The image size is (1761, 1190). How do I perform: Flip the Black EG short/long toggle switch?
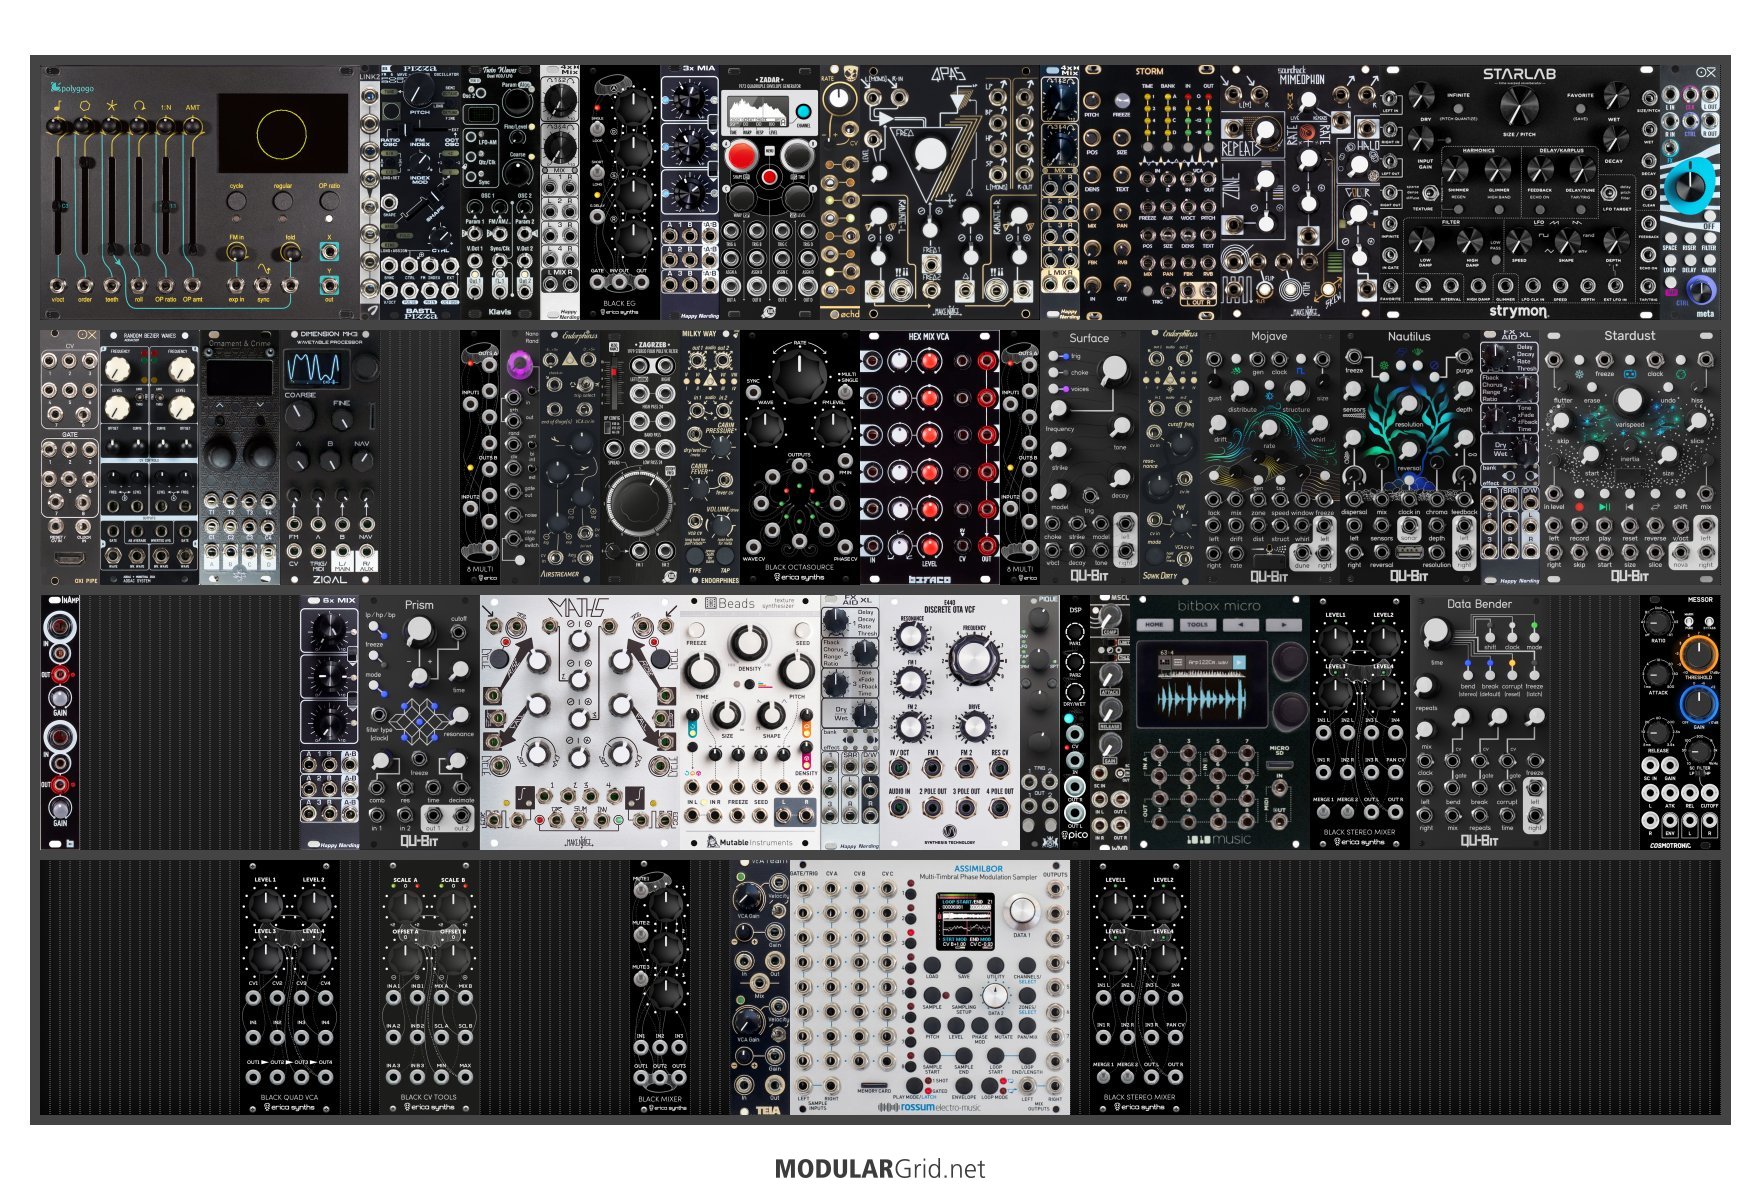click(598, 172)
